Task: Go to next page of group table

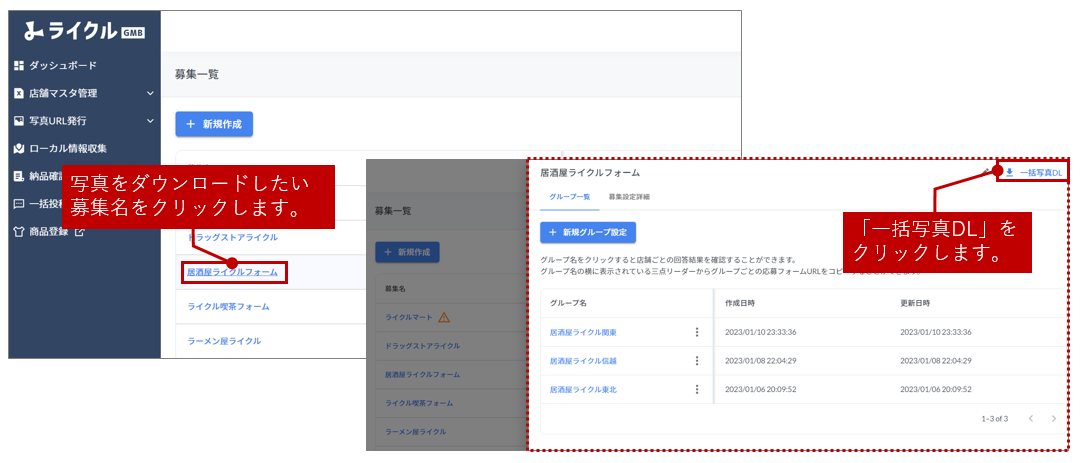Action: (x=1053, y=418)
